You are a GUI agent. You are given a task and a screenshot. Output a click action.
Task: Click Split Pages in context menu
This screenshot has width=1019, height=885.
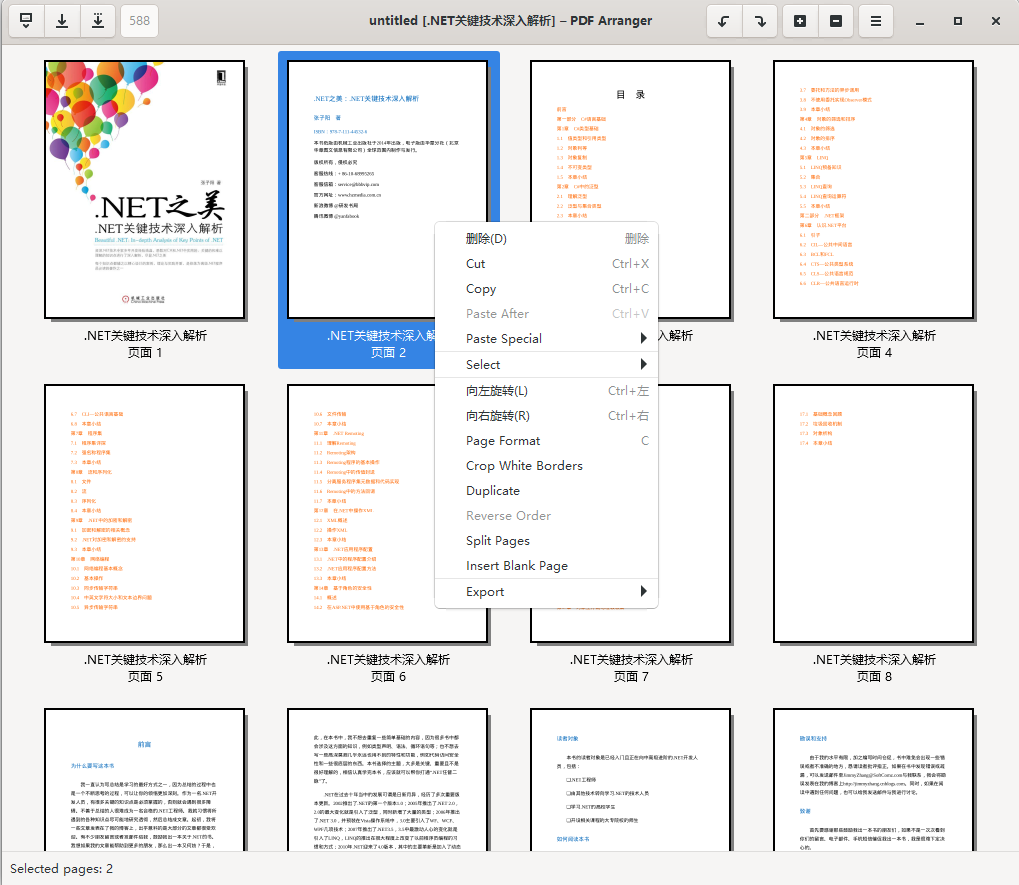coord(547,541)
